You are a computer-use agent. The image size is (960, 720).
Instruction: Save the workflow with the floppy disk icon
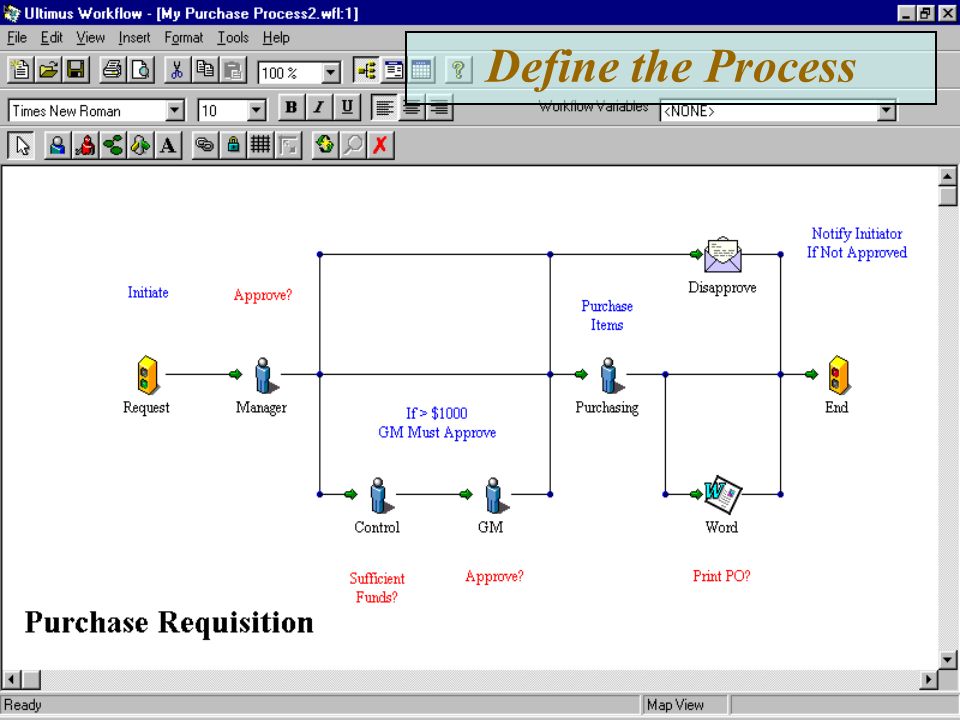click(76, 70)
